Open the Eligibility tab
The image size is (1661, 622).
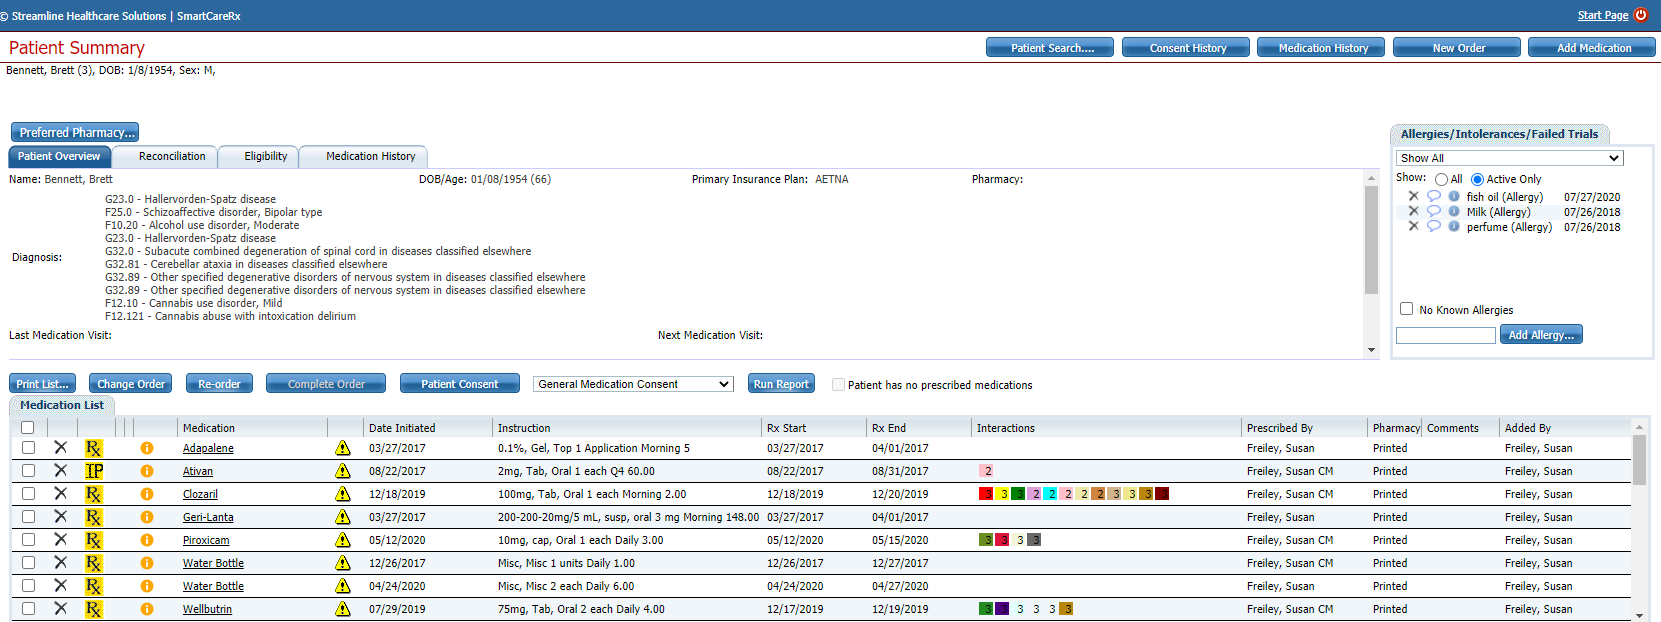(x=266, y=157)
